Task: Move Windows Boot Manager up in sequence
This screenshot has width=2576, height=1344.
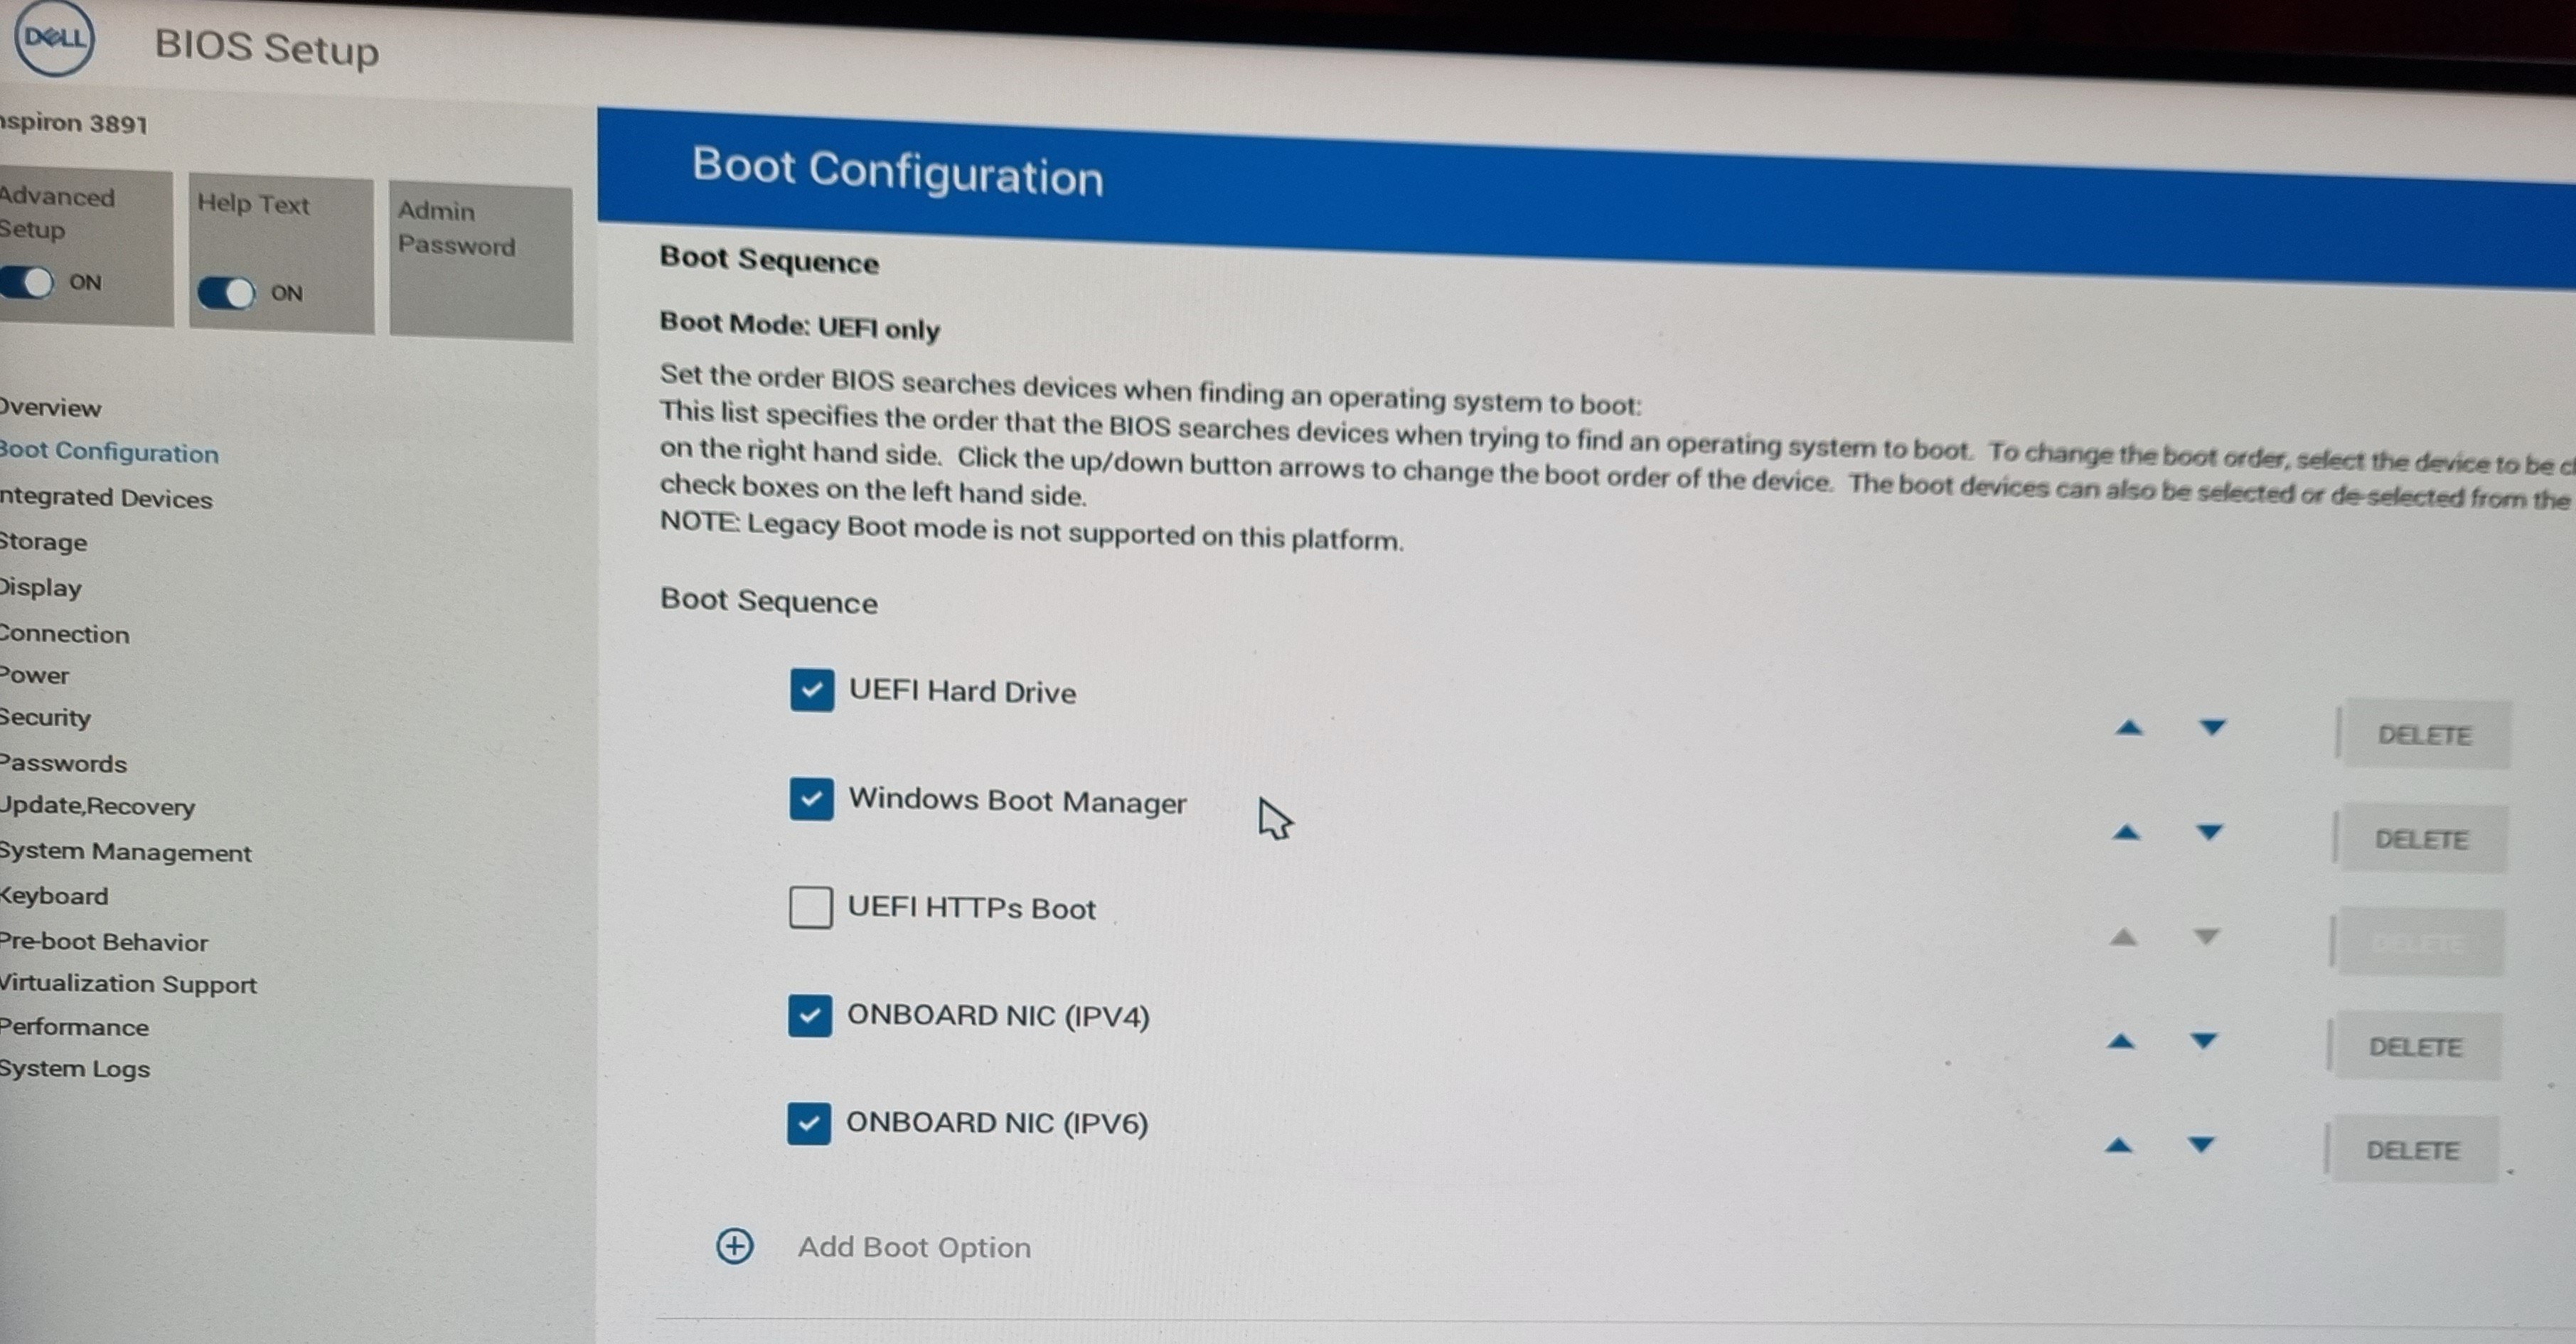Action: pyautogui.click(x=2126, y=833)
